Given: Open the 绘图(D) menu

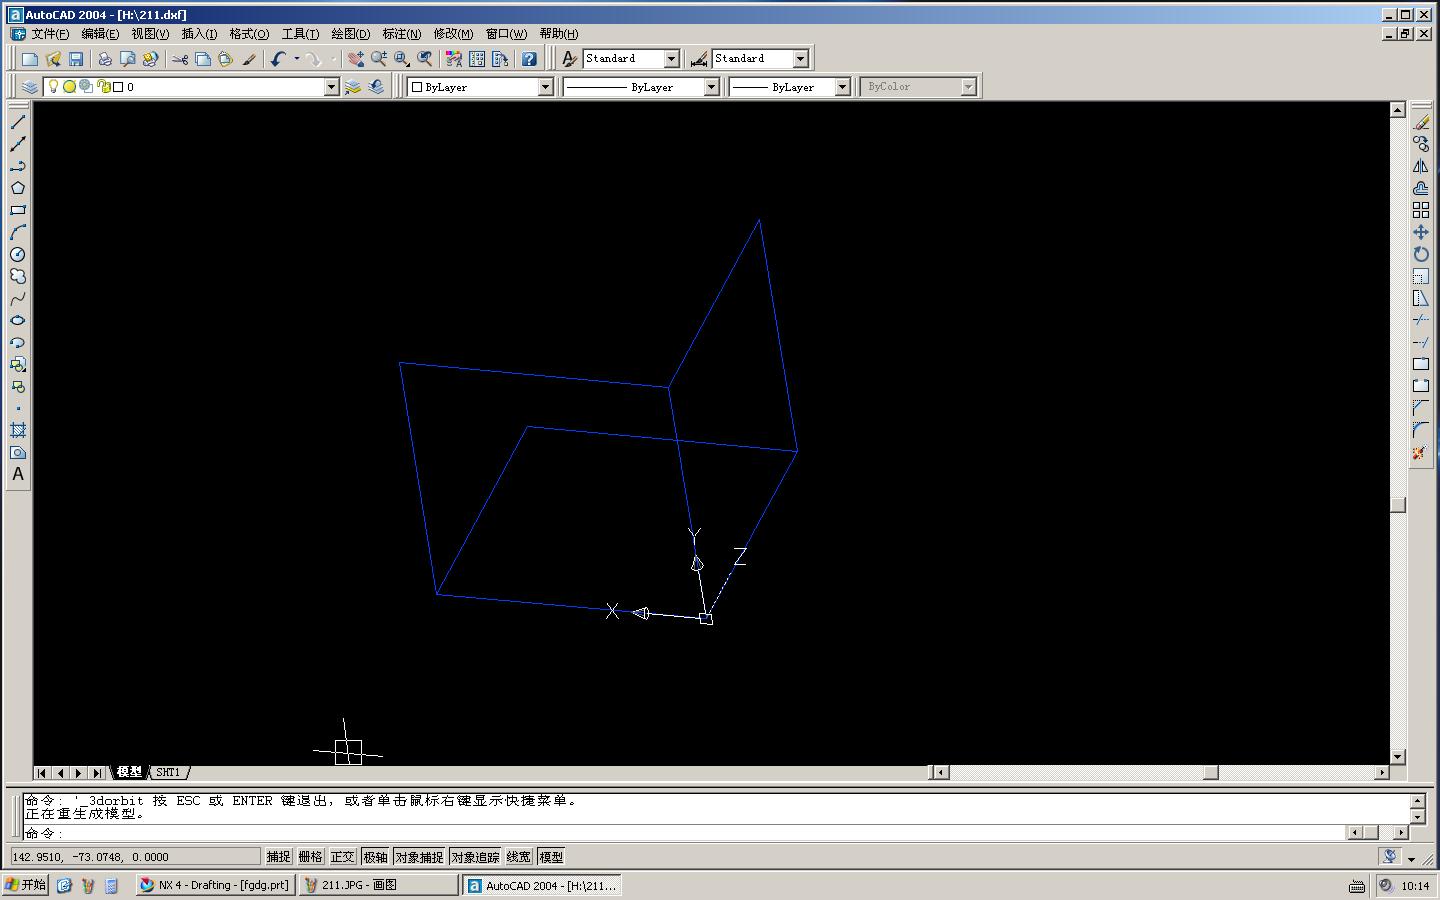Looking at the screenshot, I should pos(350,34).
